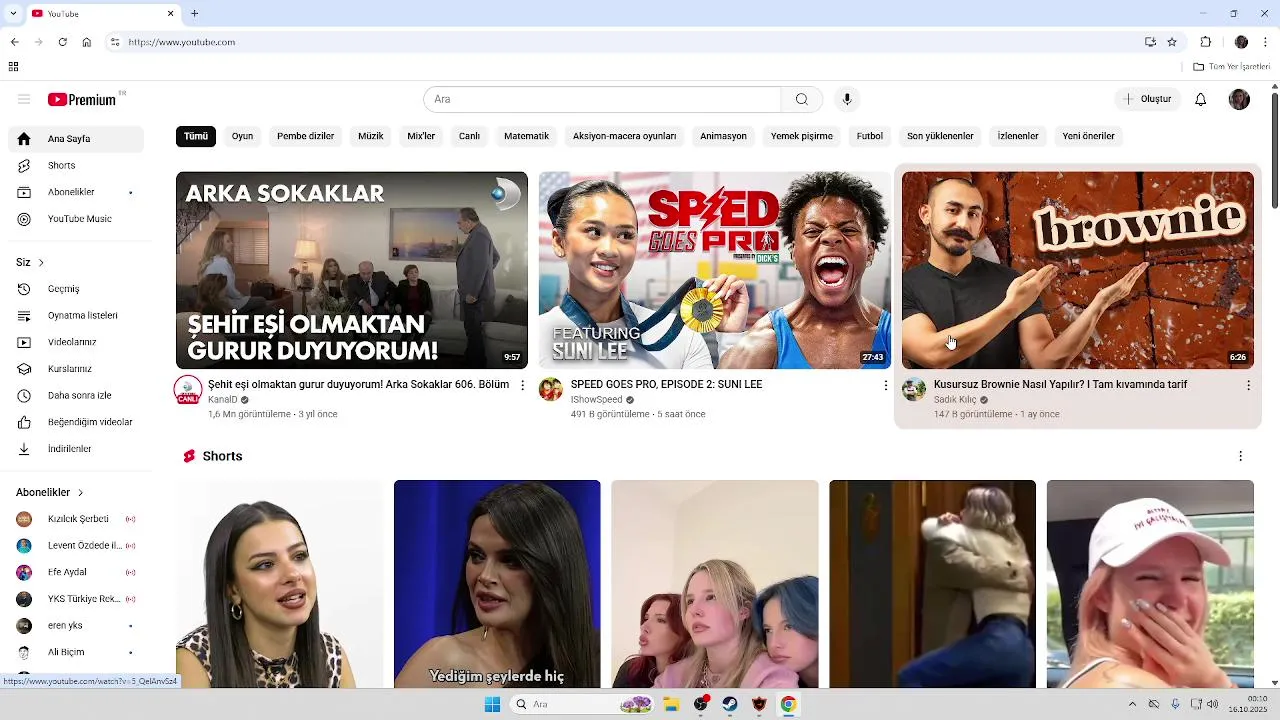Select the Aksiyon-macera oyunları chip
1280x720 pixels.
click(x=625, y=136)
